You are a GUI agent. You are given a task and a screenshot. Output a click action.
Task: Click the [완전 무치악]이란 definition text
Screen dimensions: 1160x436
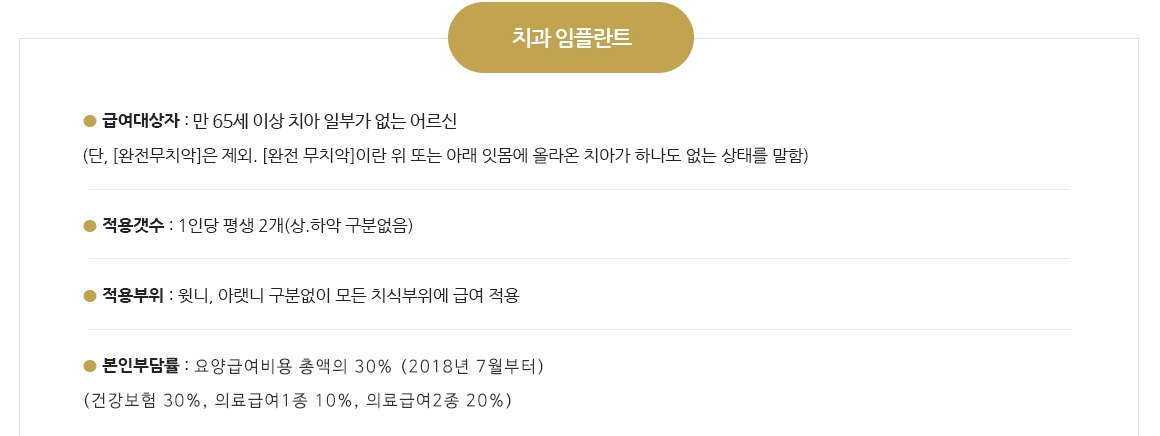535,157
